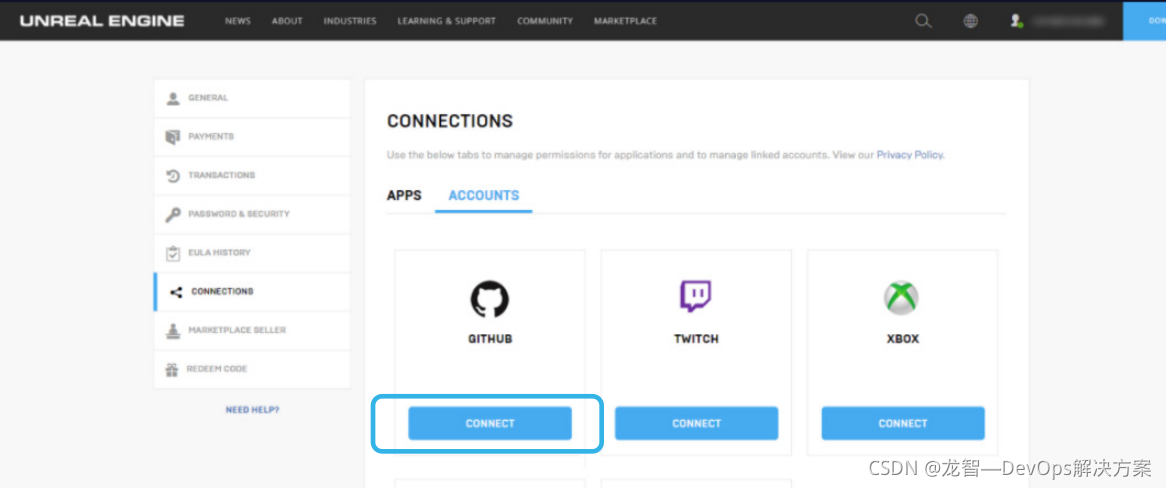This screenshot has width=1166, height=489.
Task: Click the EULA History clipboard icon
Action: point(173,253)
